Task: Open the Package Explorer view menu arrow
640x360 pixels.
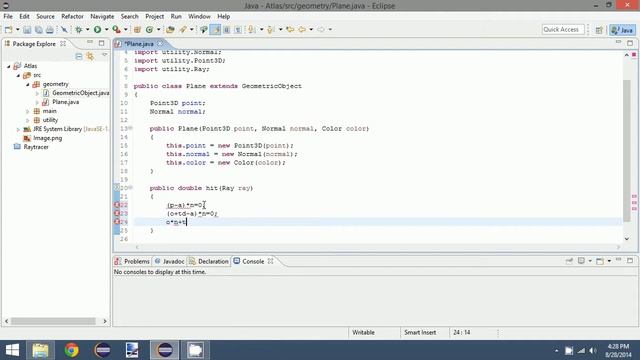Action: [x=104, y=55]
